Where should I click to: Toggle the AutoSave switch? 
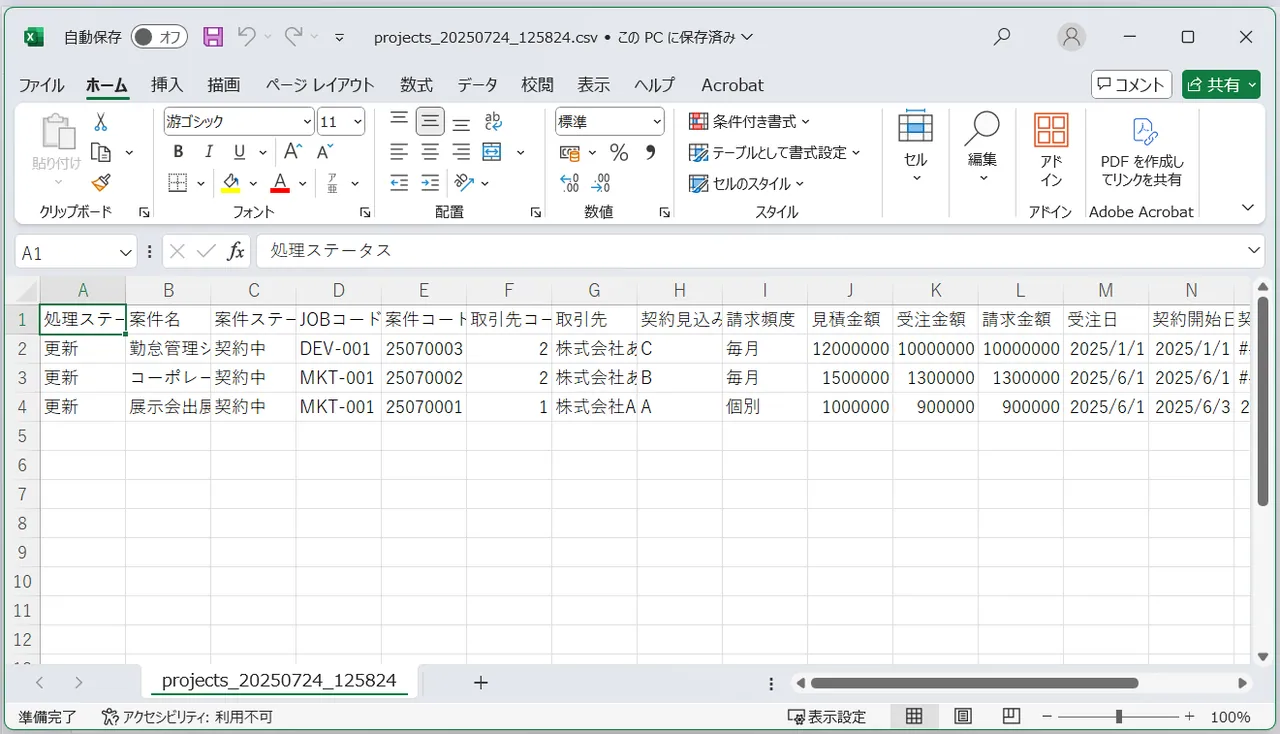click(159, 37)
